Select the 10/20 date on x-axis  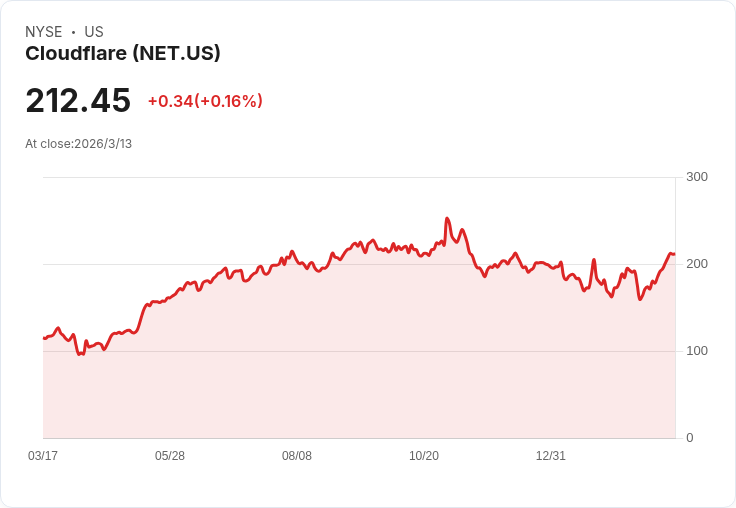[424, 456]
